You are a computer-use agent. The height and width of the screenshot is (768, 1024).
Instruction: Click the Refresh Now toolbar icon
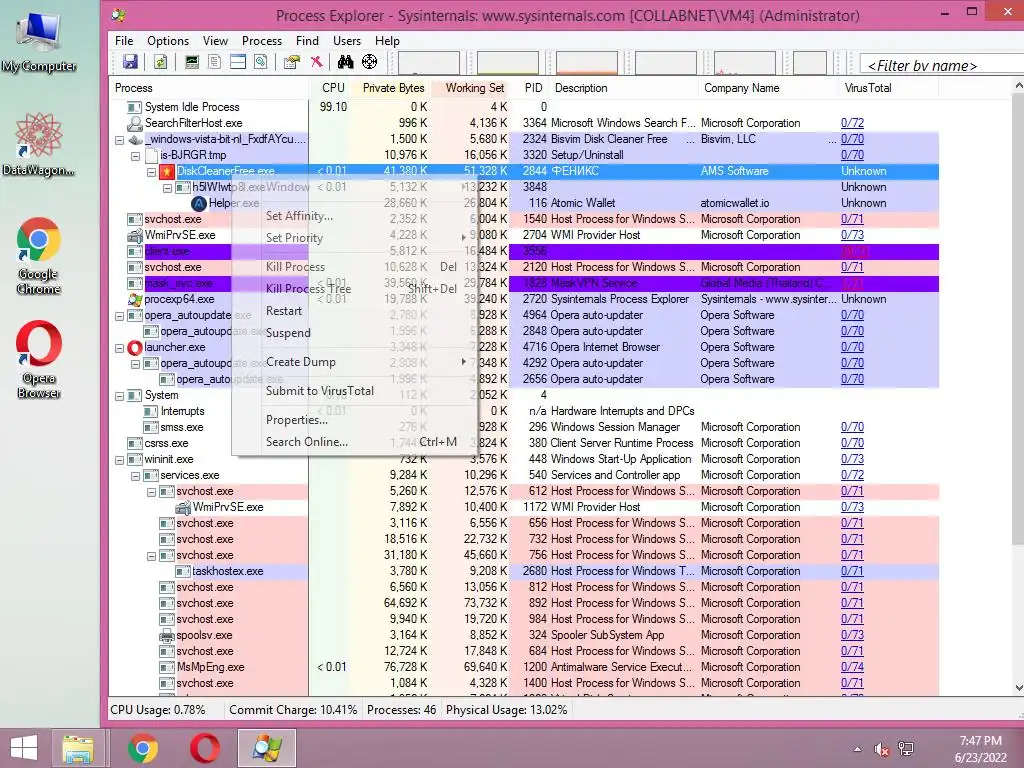(160, 62)
